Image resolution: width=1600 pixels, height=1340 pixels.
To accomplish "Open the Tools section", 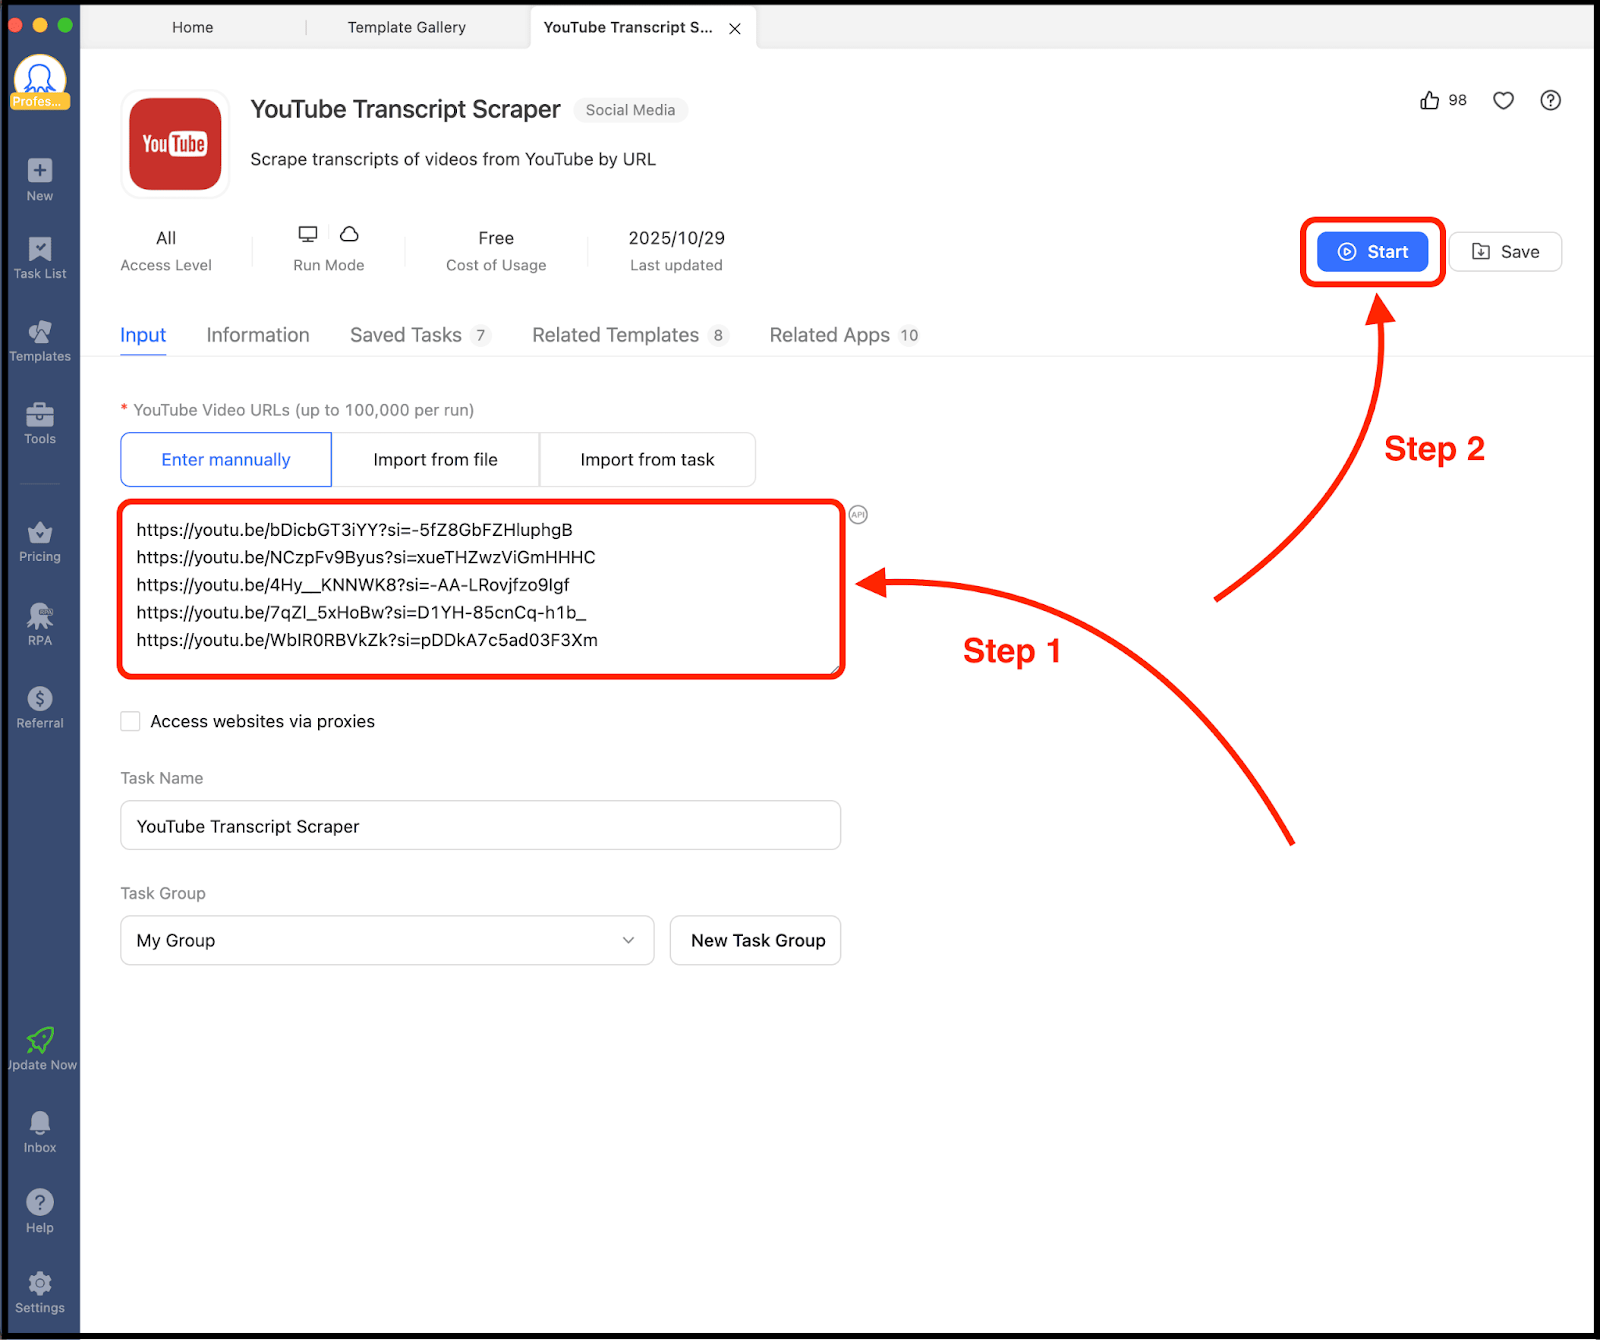I will click(x=39, y=424).
